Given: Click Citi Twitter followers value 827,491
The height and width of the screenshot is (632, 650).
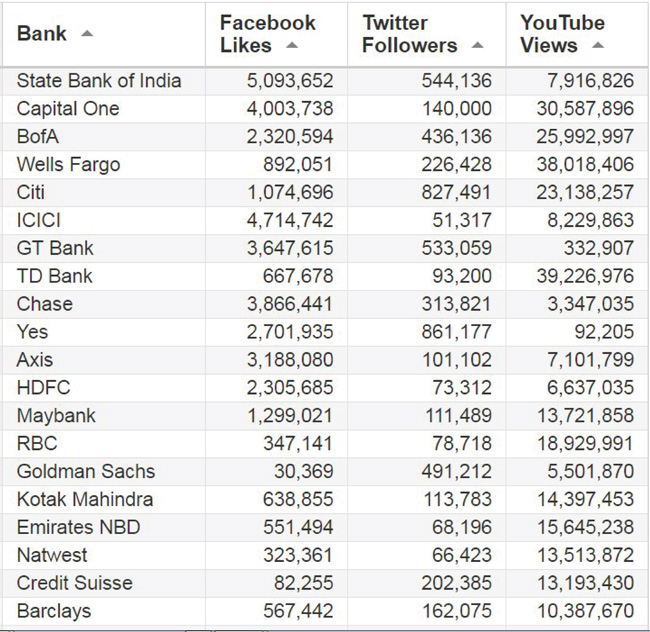Looking at the screenshot, I should (x=456, y=192).
